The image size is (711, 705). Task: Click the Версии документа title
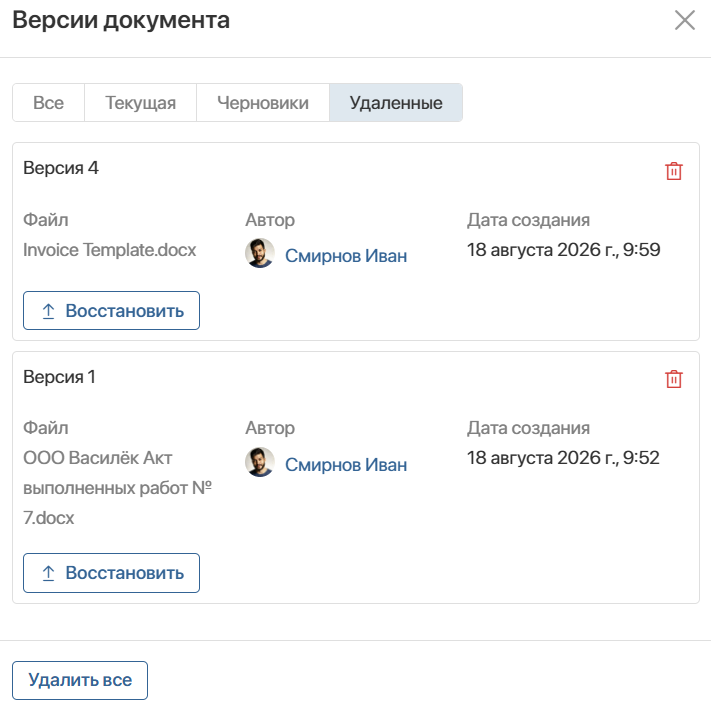[x=121, y=20]
